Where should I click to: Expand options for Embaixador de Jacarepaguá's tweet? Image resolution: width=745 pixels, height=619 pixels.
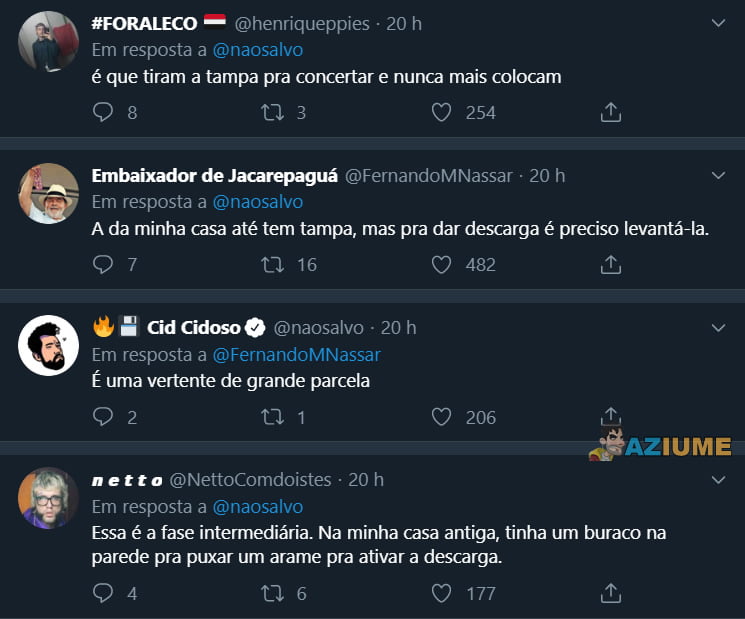718,176
